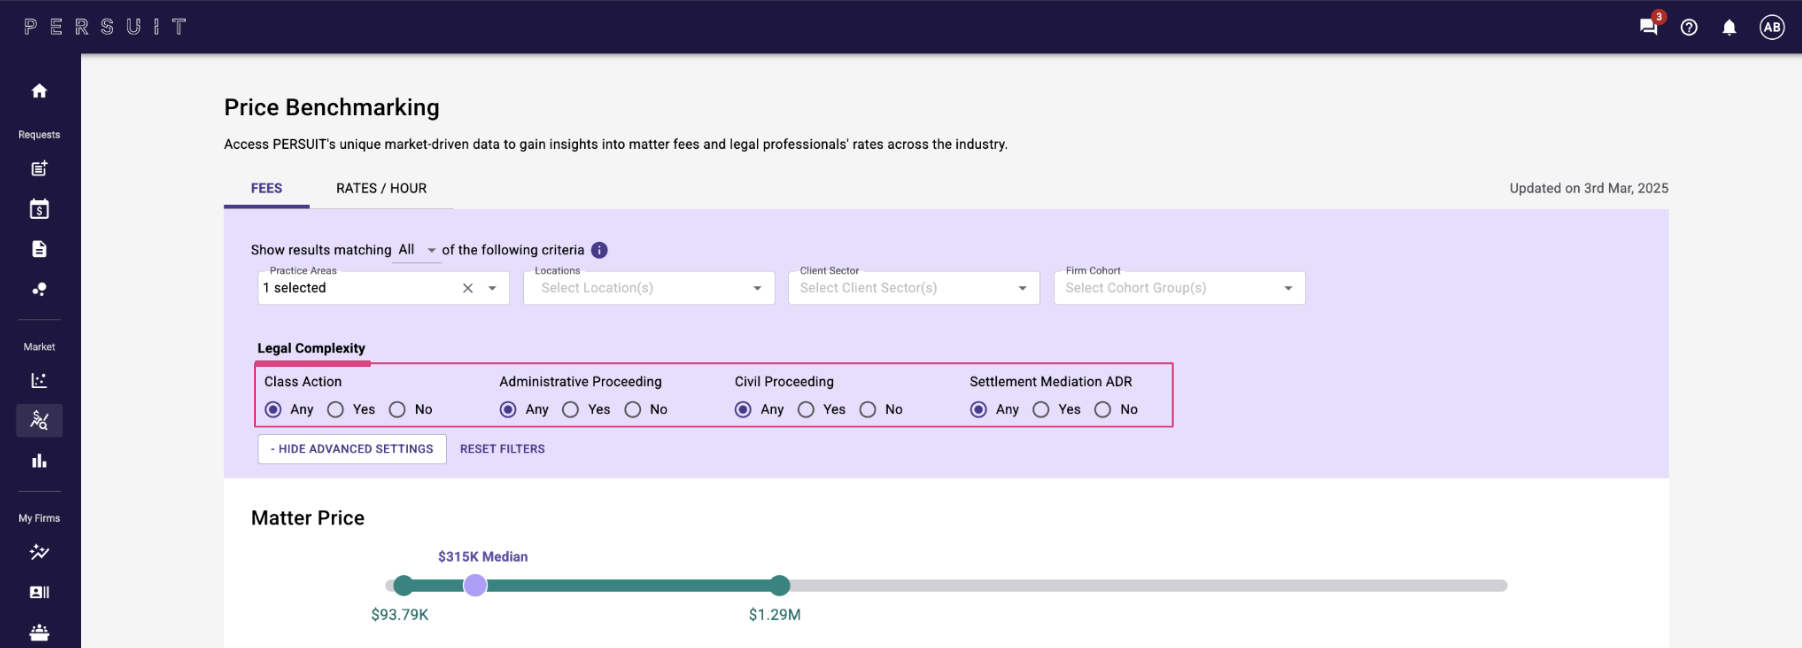Open the Firm Cohort dropdown
This screenshot has width=1802, height=648.
(1287, 288)
